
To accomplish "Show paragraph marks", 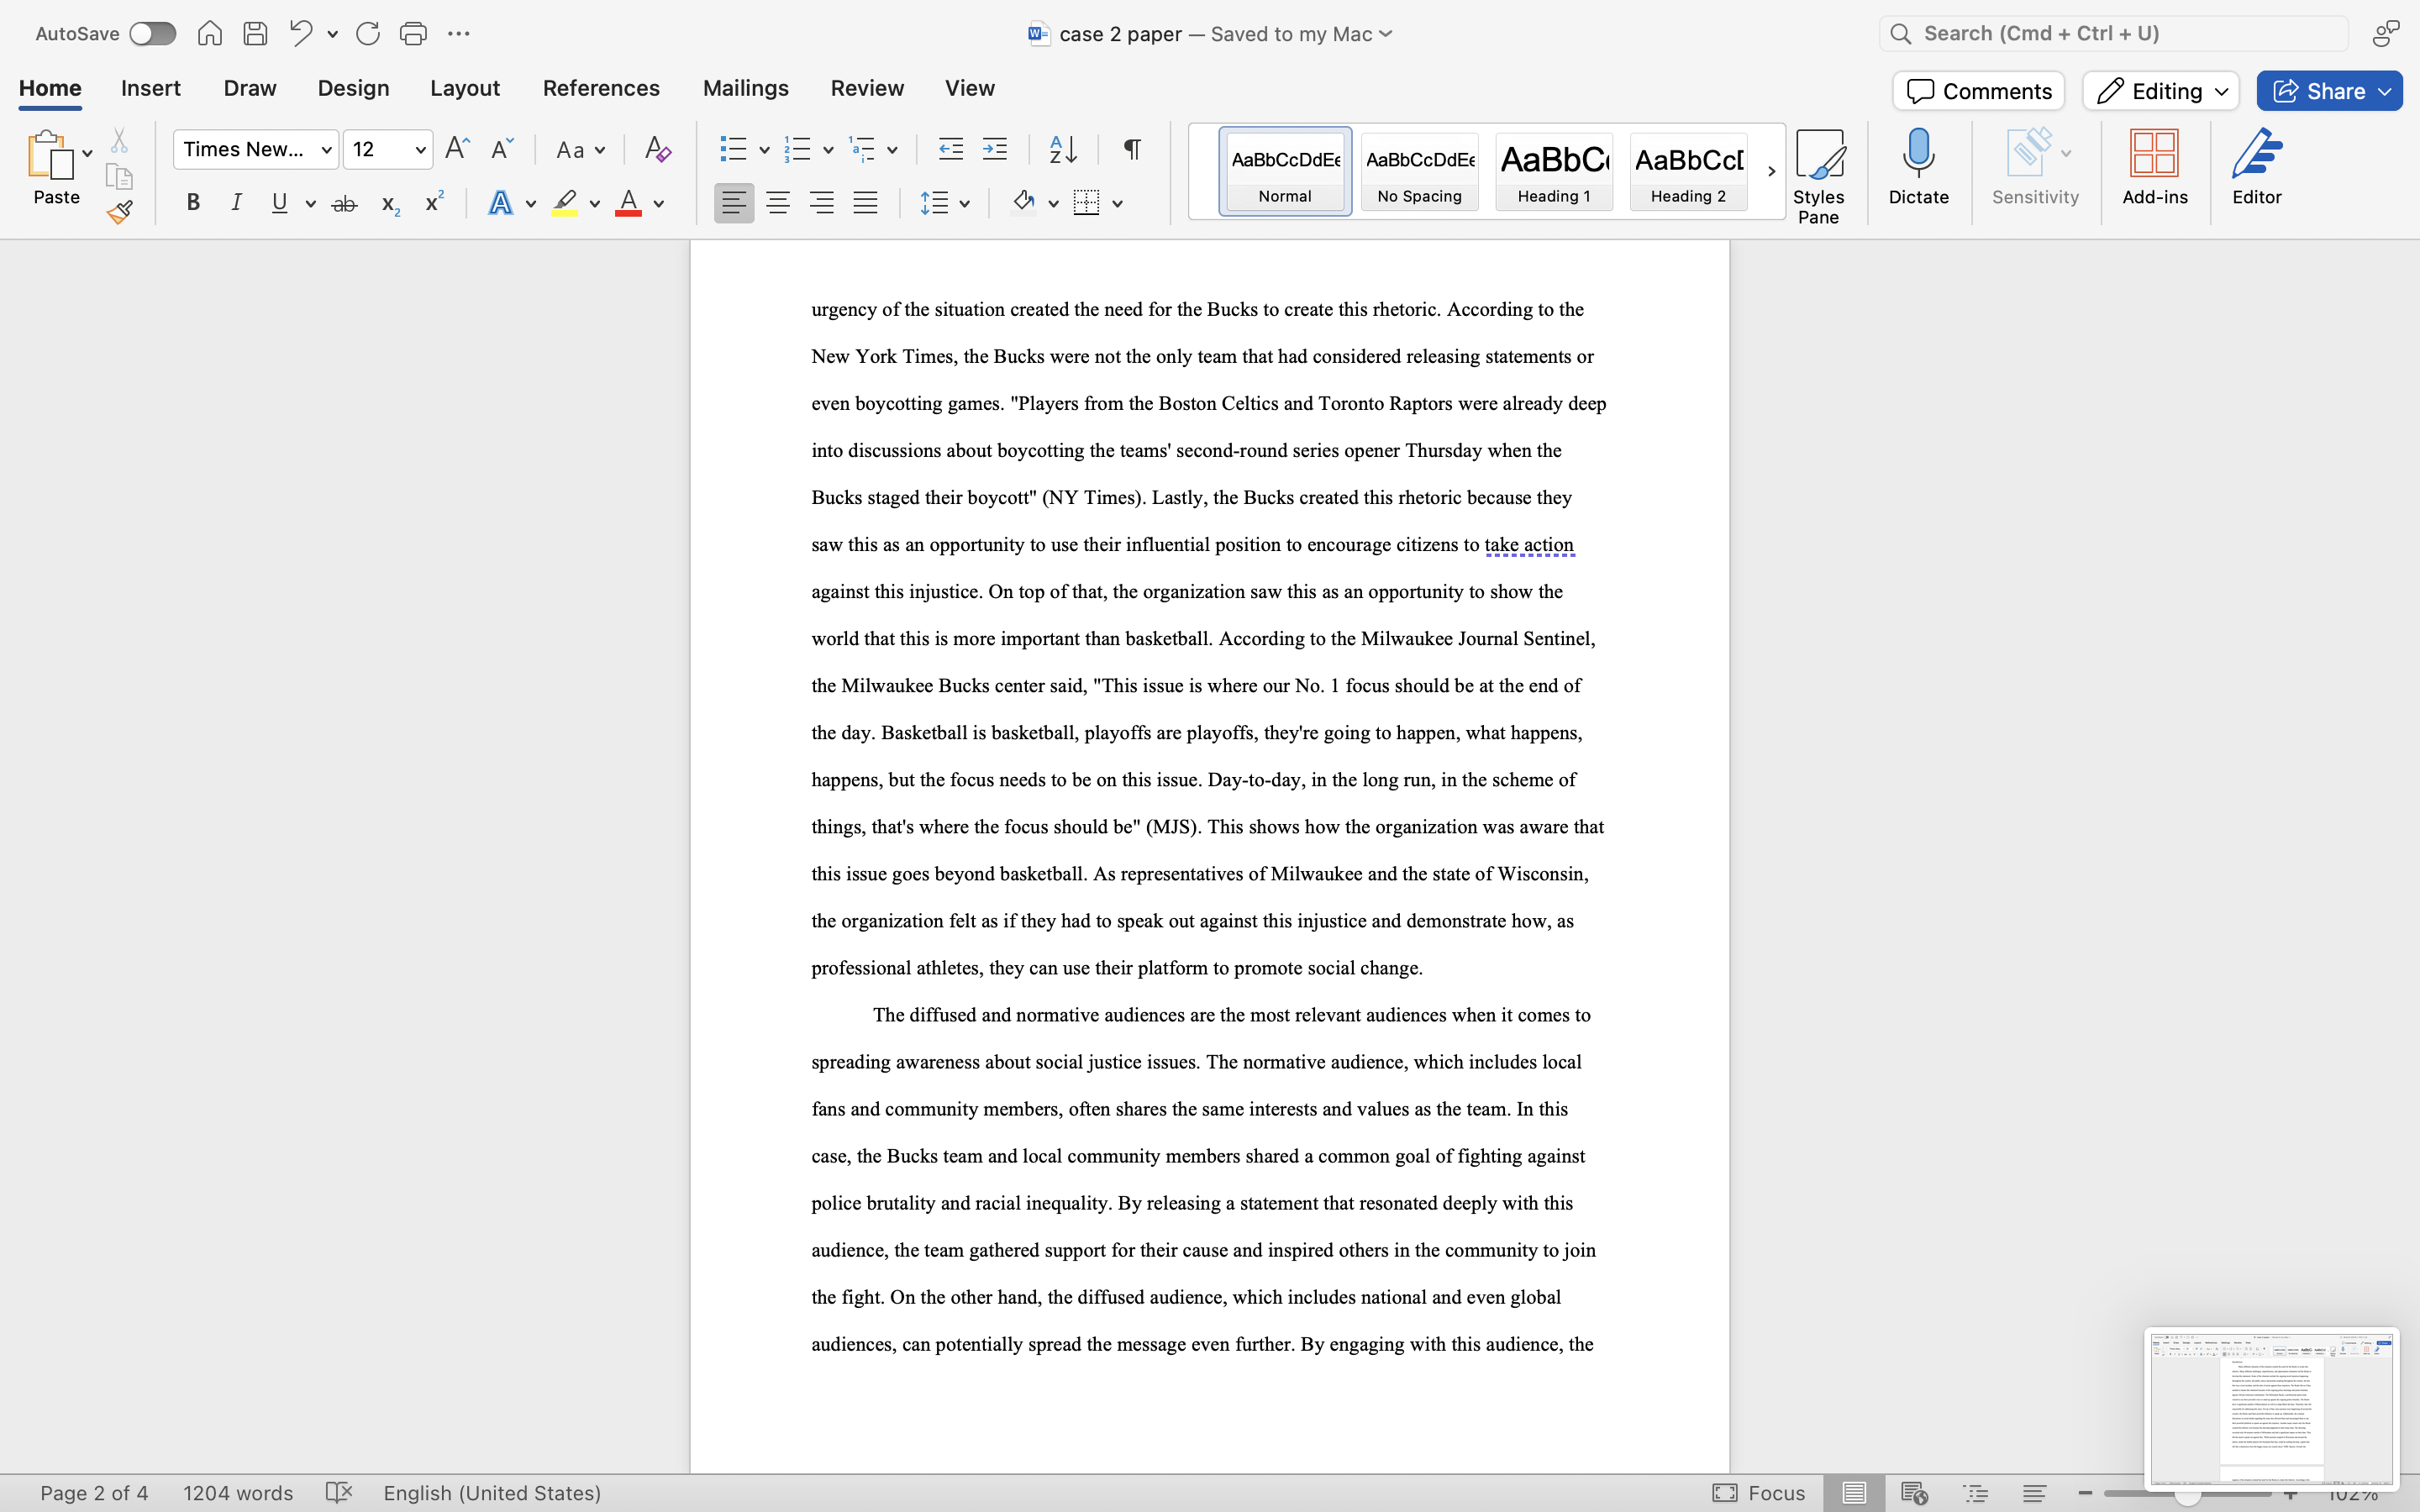I will (1130, 148).
